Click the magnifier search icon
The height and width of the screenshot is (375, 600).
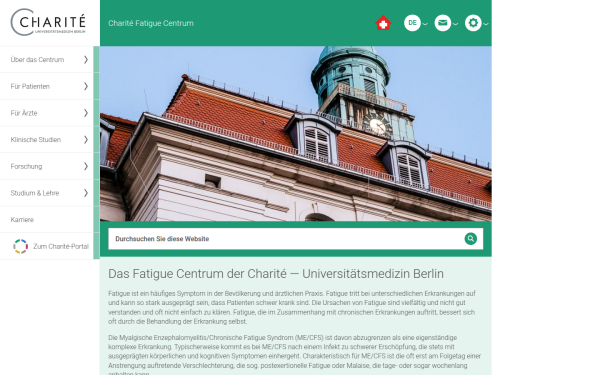coord(471,239)
